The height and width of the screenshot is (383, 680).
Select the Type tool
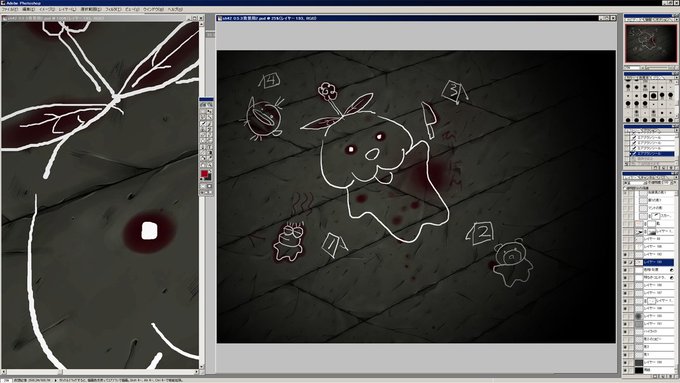209,147
